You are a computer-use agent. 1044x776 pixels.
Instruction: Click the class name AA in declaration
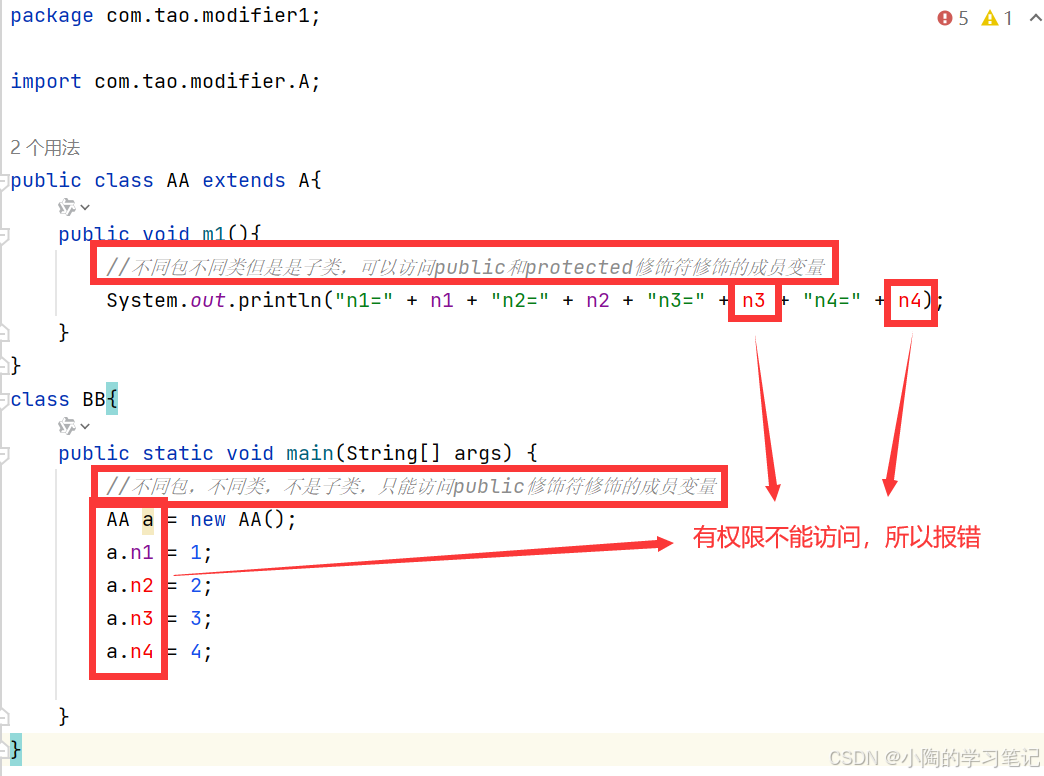pyautogui.click(x=178, y=181)
